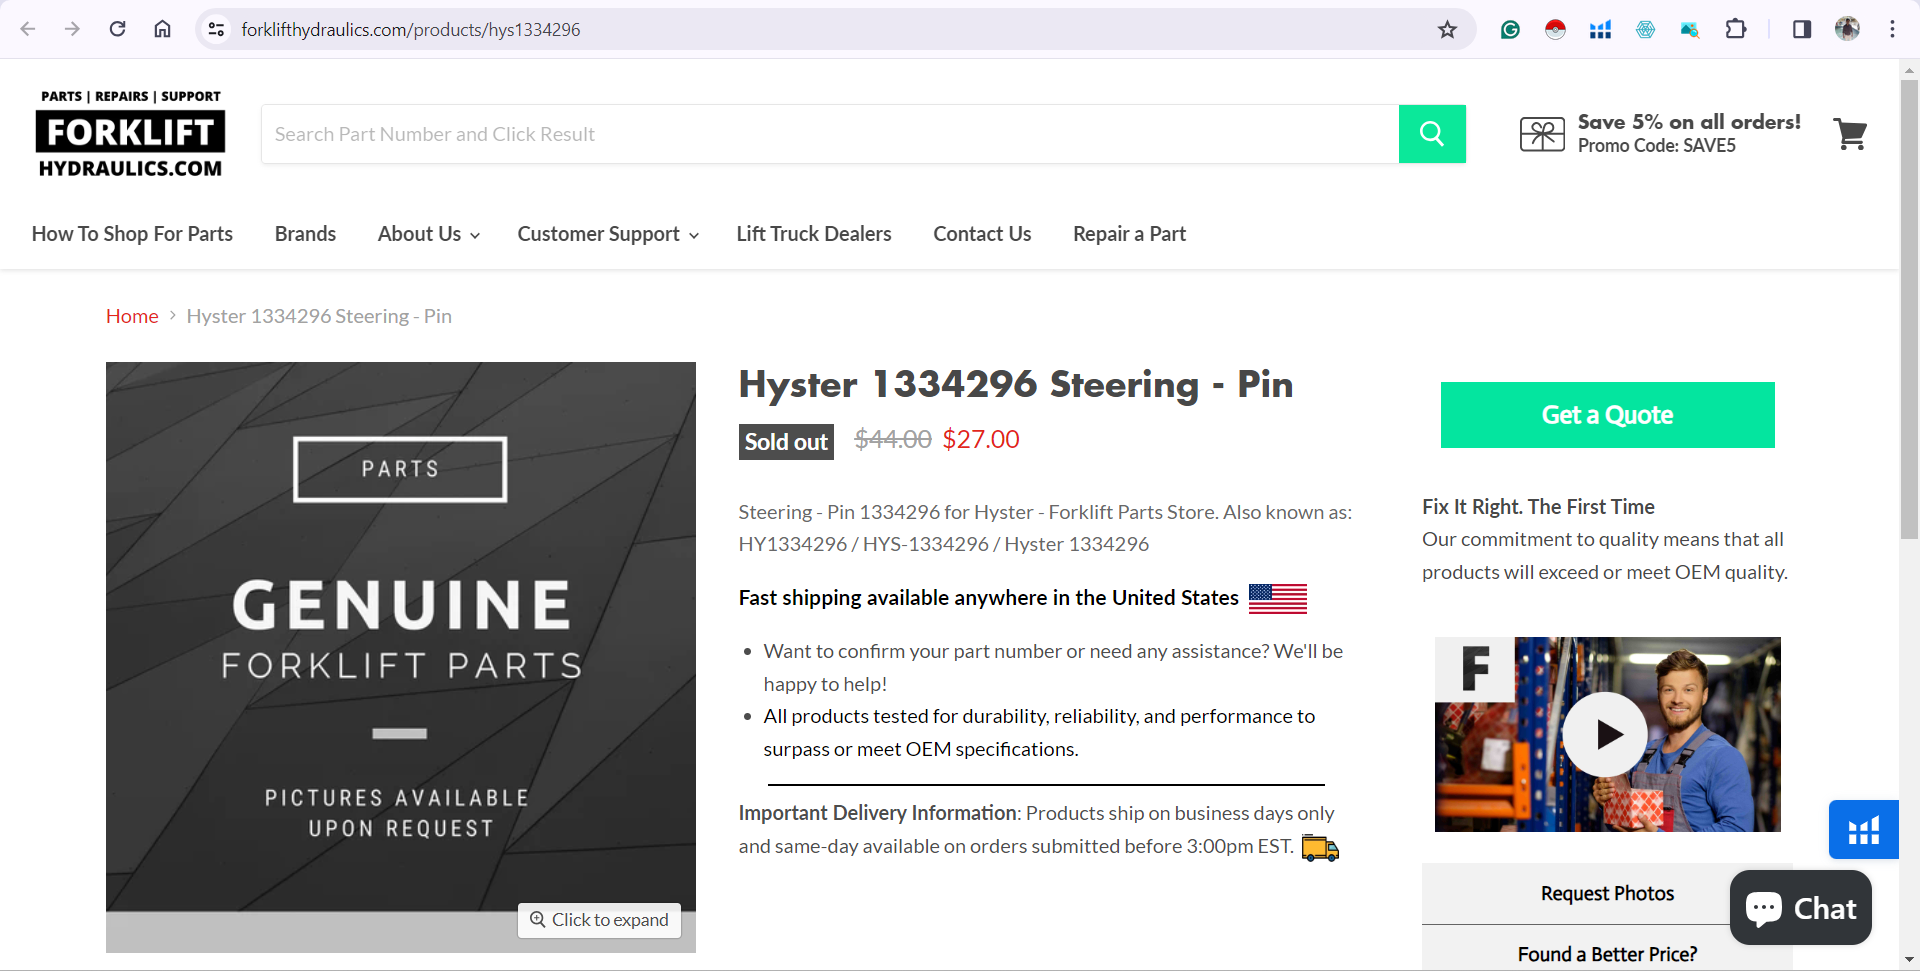Click the scrollbar down arrow
The width and height of the screenshot is (1920, 971).
pyautogui.click(x=1909, y=960)
